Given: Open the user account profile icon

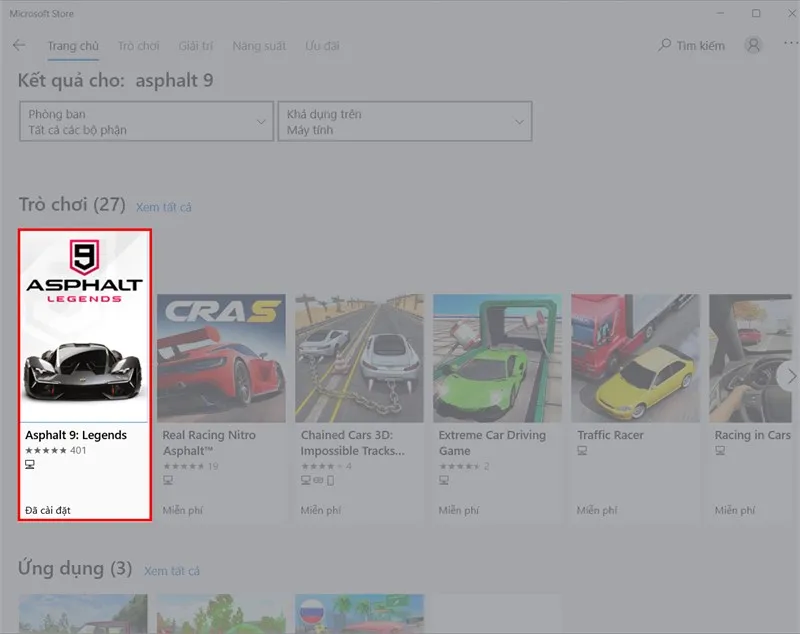Looking at the screenshot, I should 753,46.
